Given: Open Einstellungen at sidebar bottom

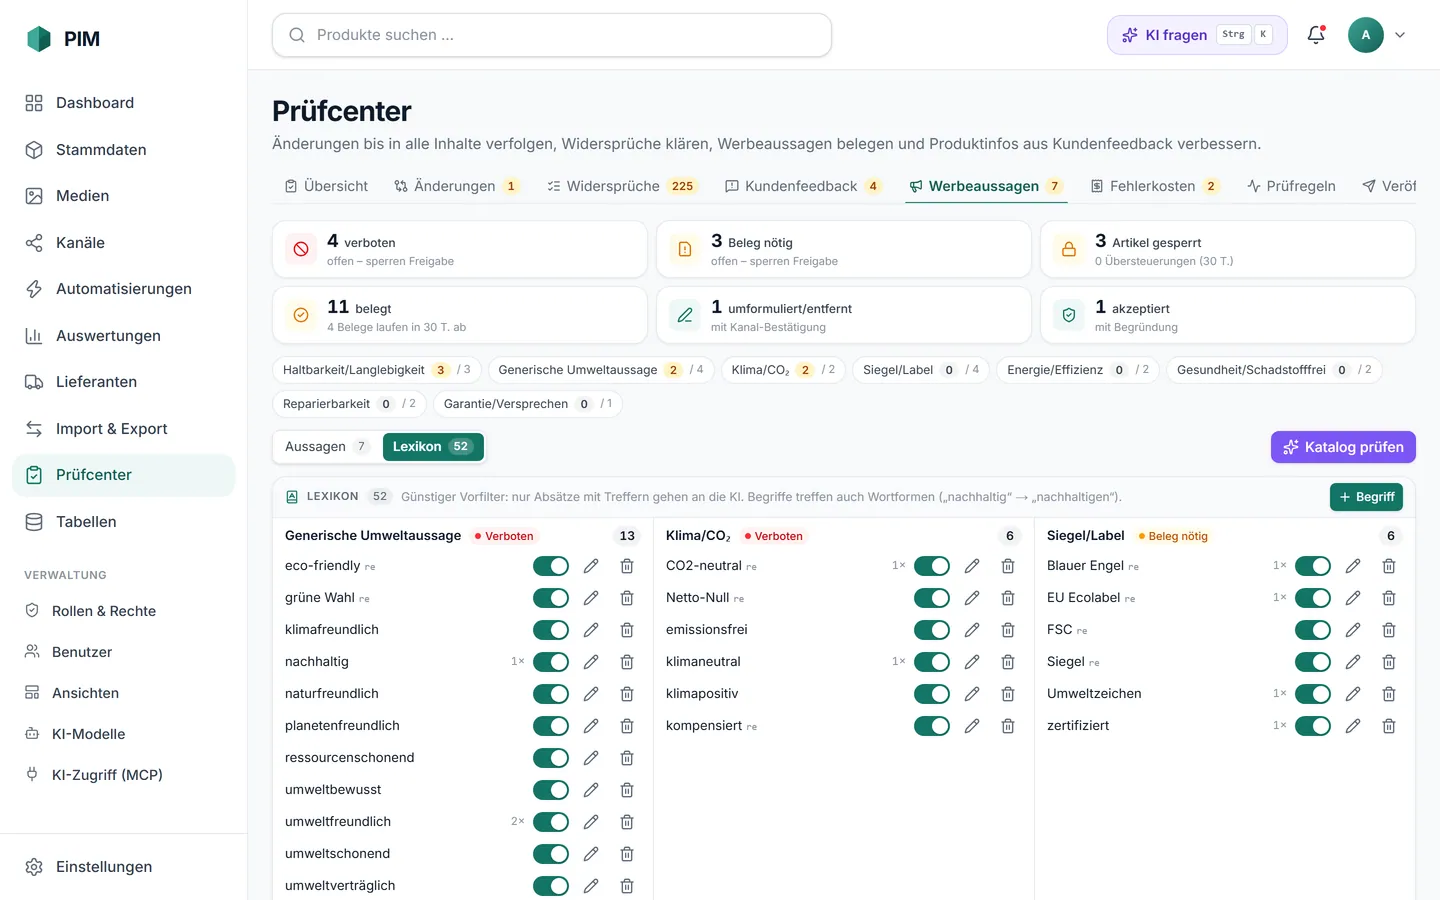Looking at the screenshot, I should point(124,867).
